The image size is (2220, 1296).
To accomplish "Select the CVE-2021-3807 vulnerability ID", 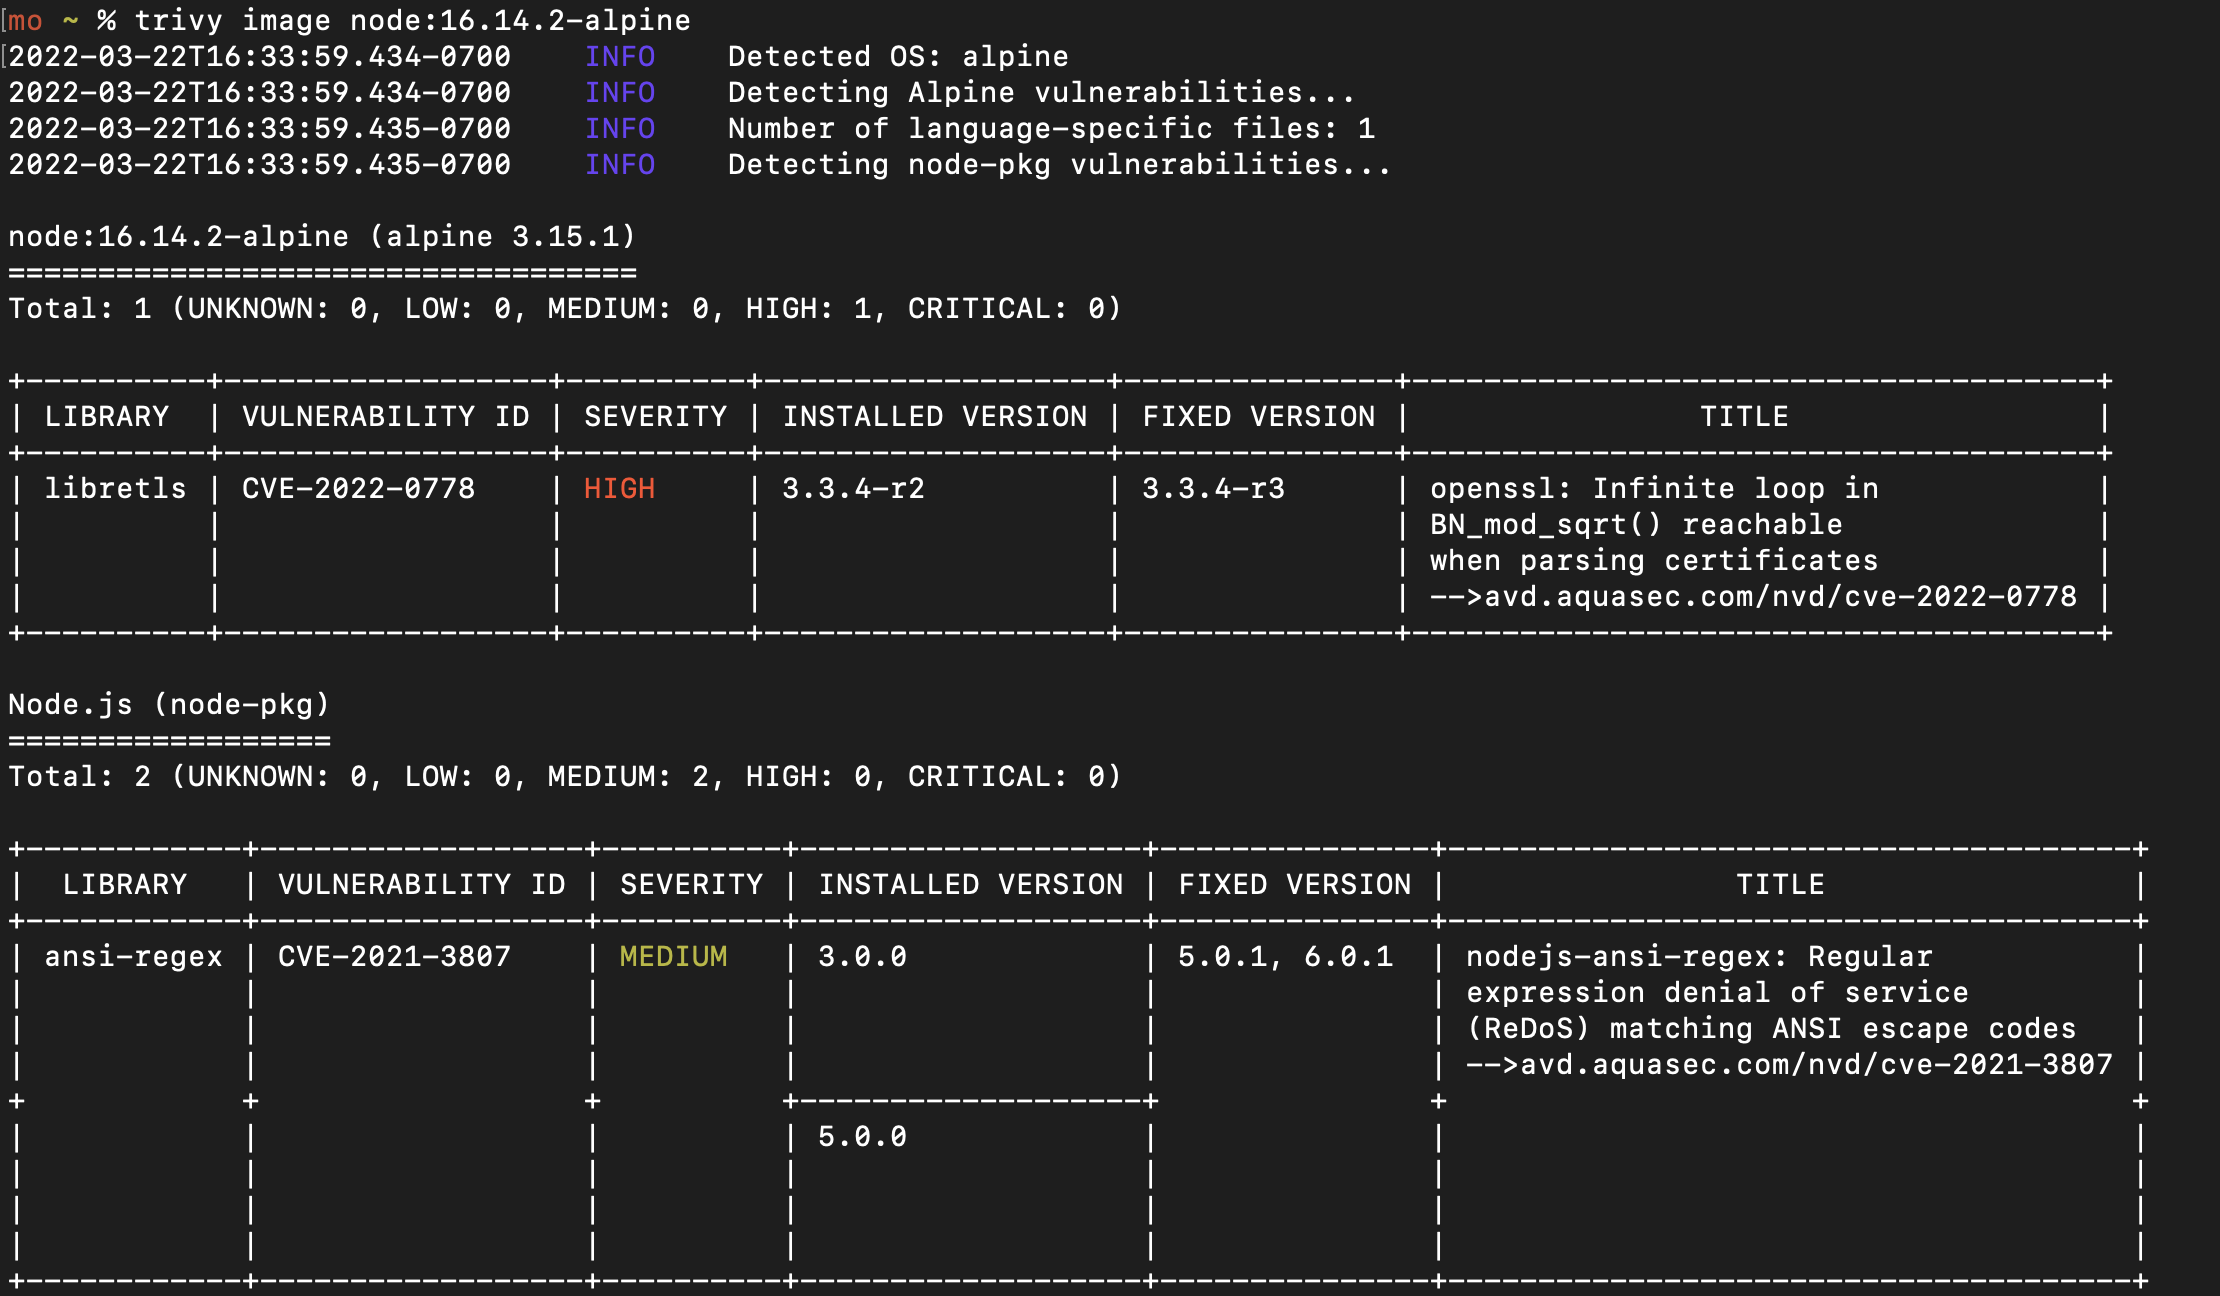I will click(393, 956).
